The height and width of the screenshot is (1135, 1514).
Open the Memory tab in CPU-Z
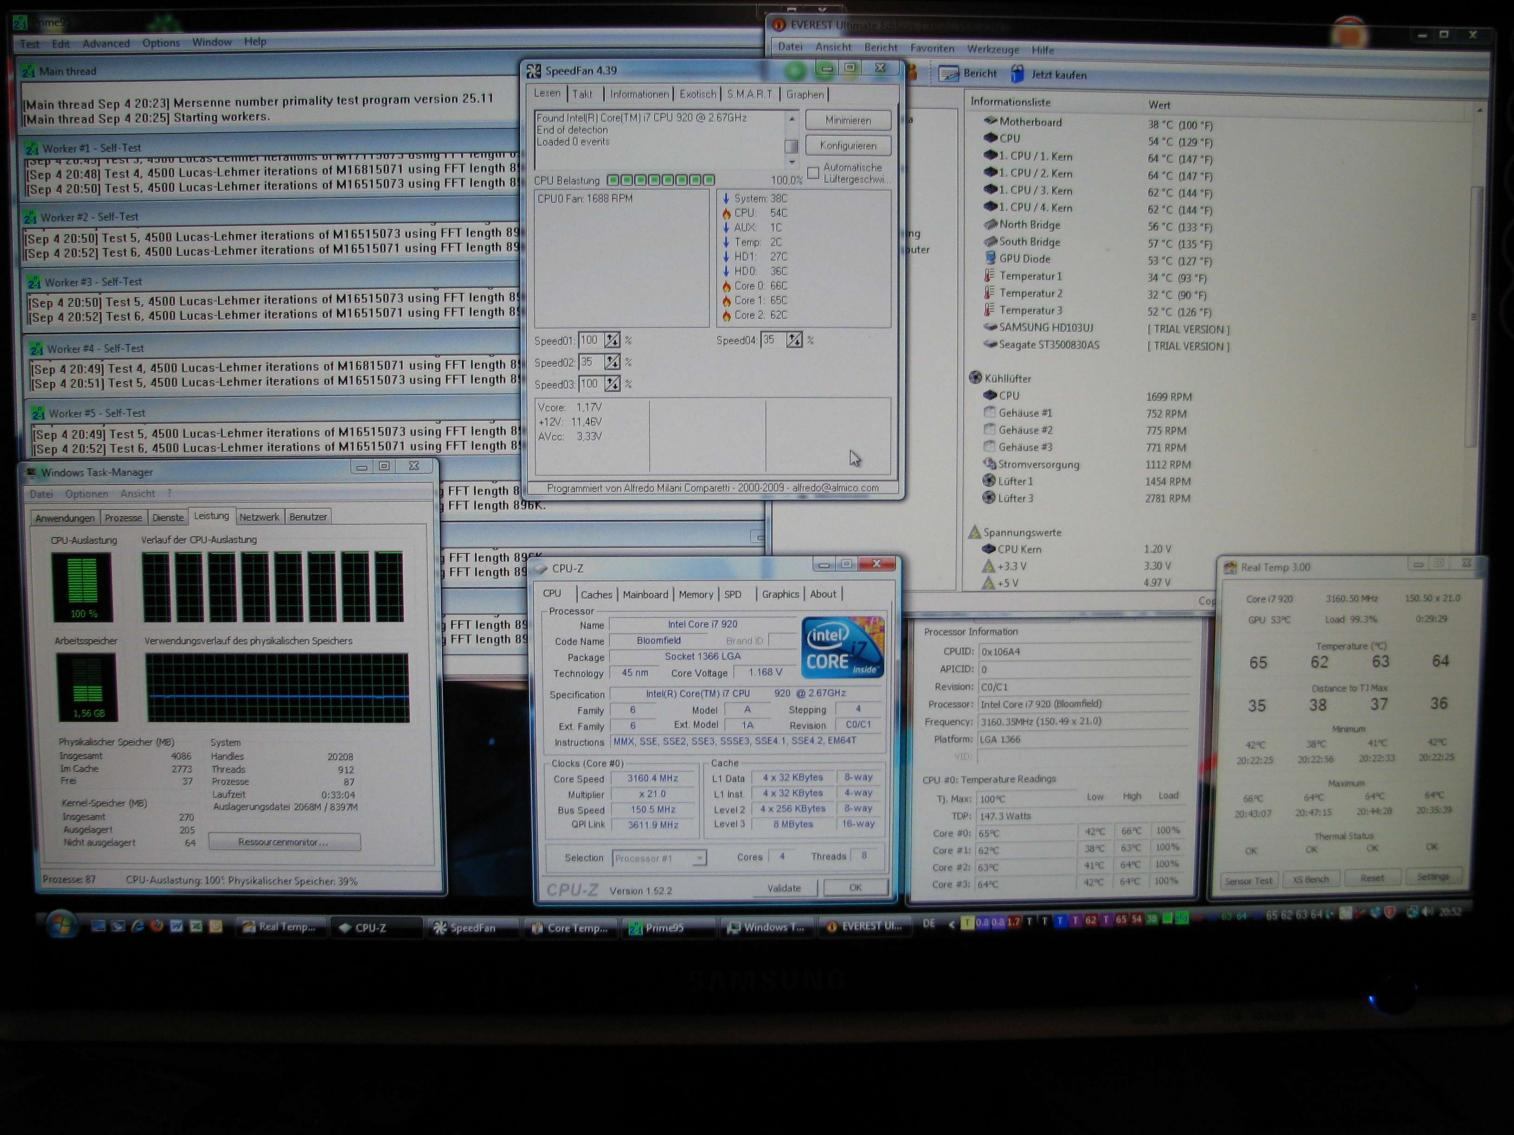point(696,594)
